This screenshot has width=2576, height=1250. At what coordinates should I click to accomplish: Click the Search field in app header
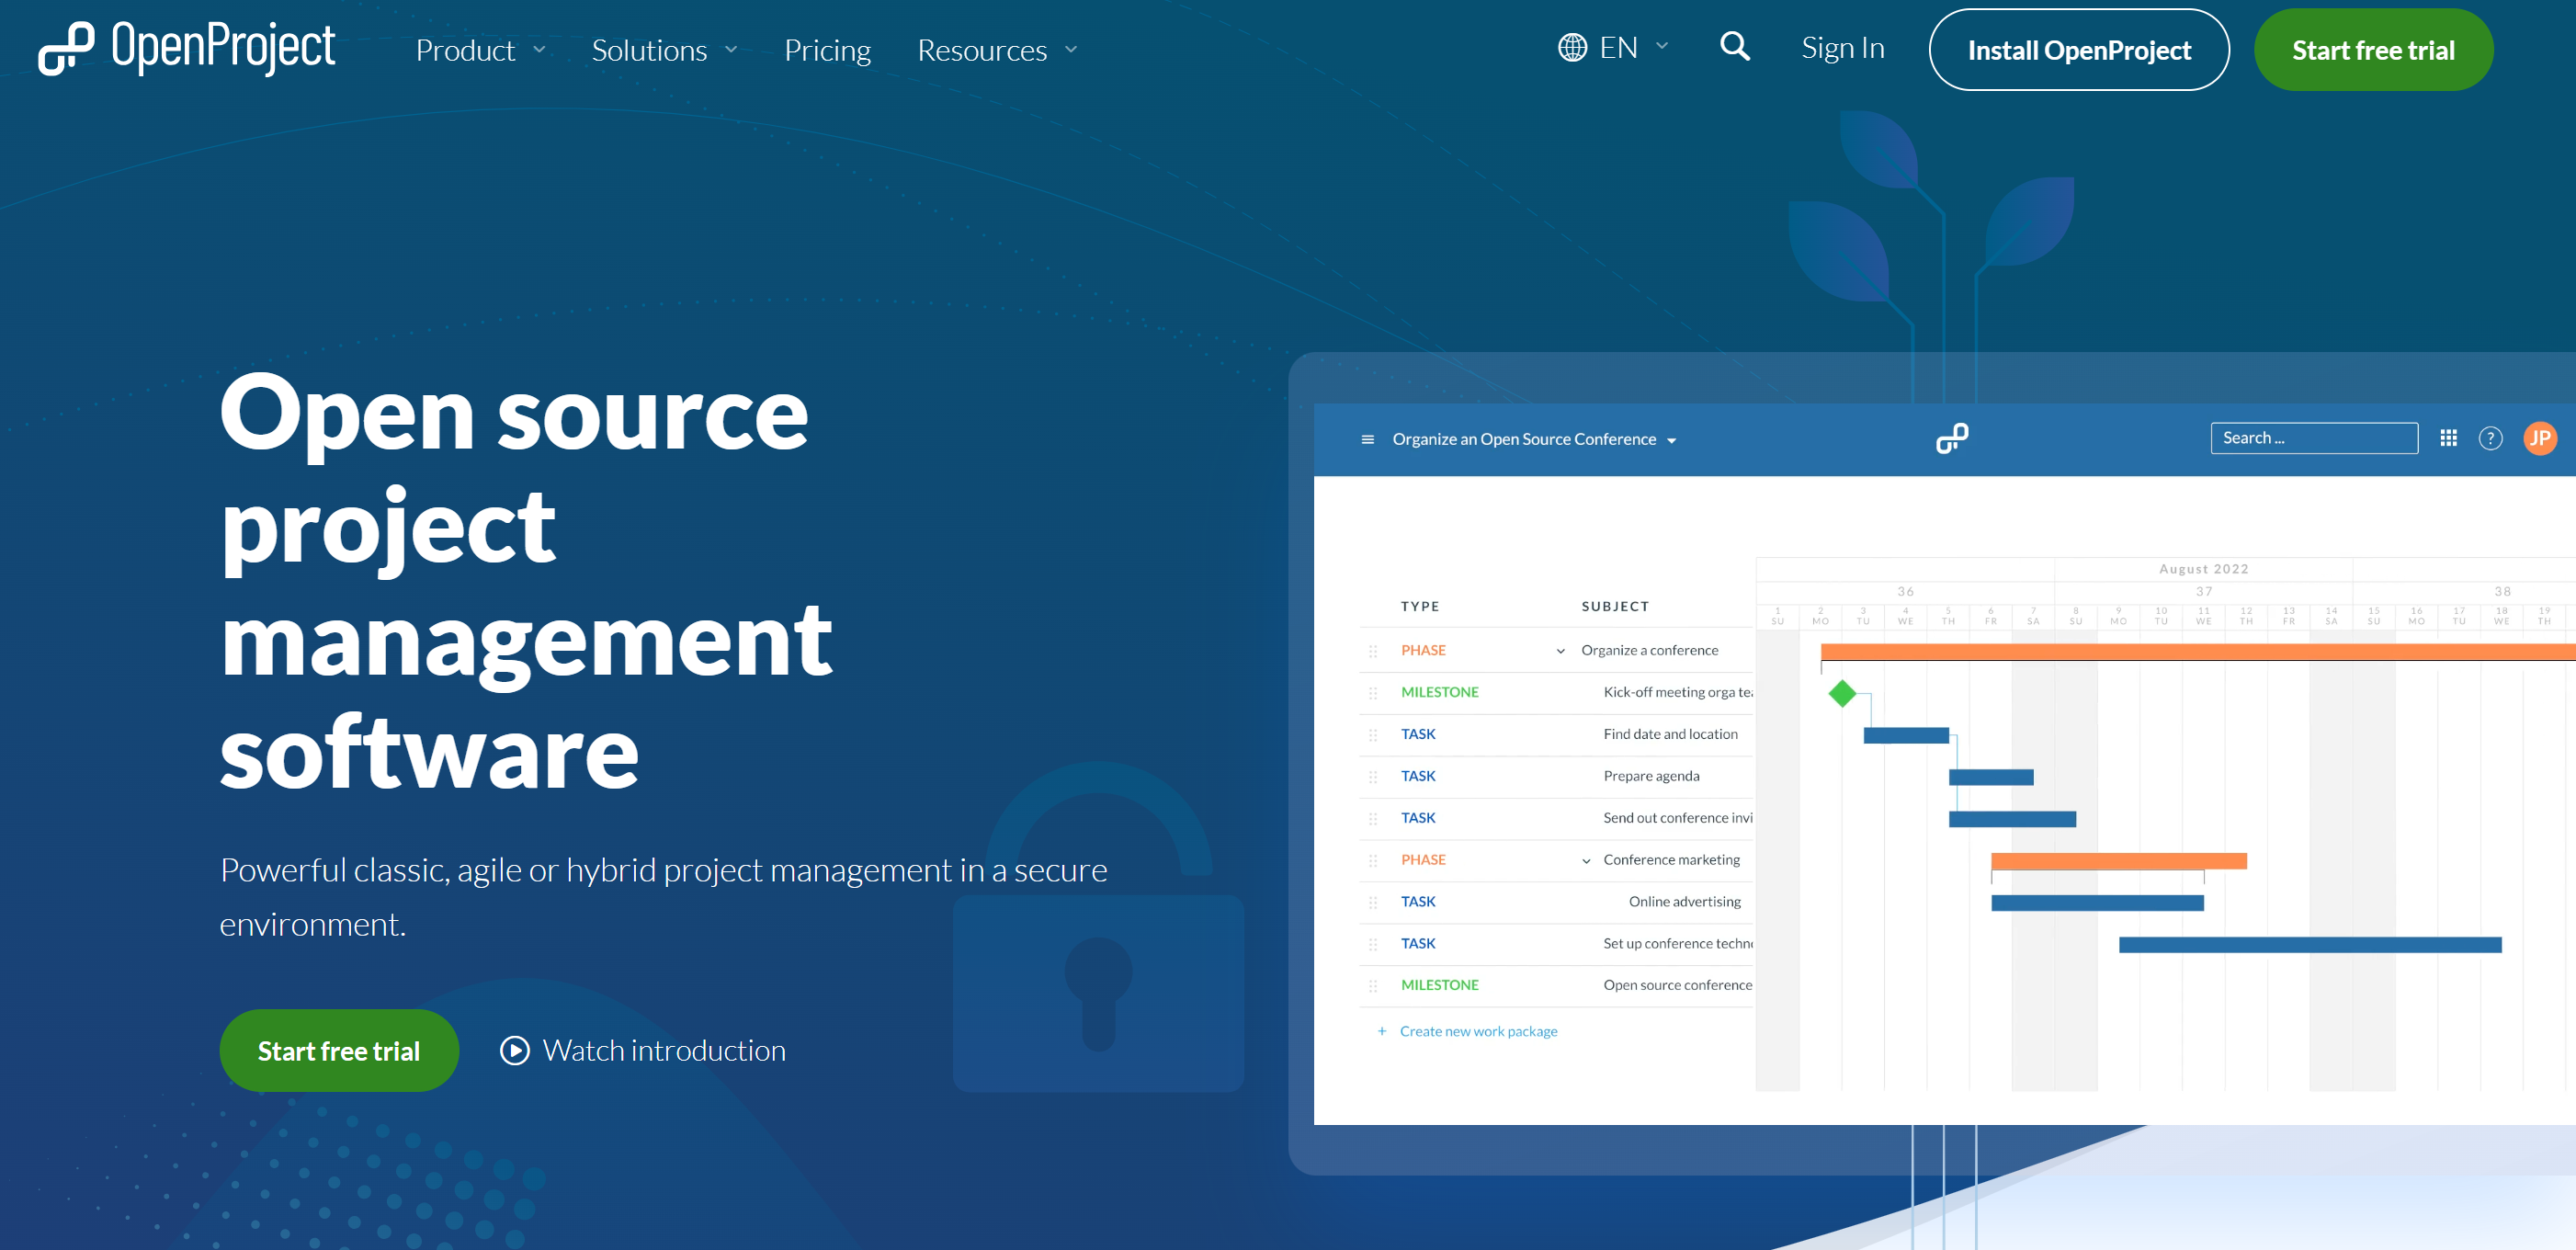(x=2314, y=438)
